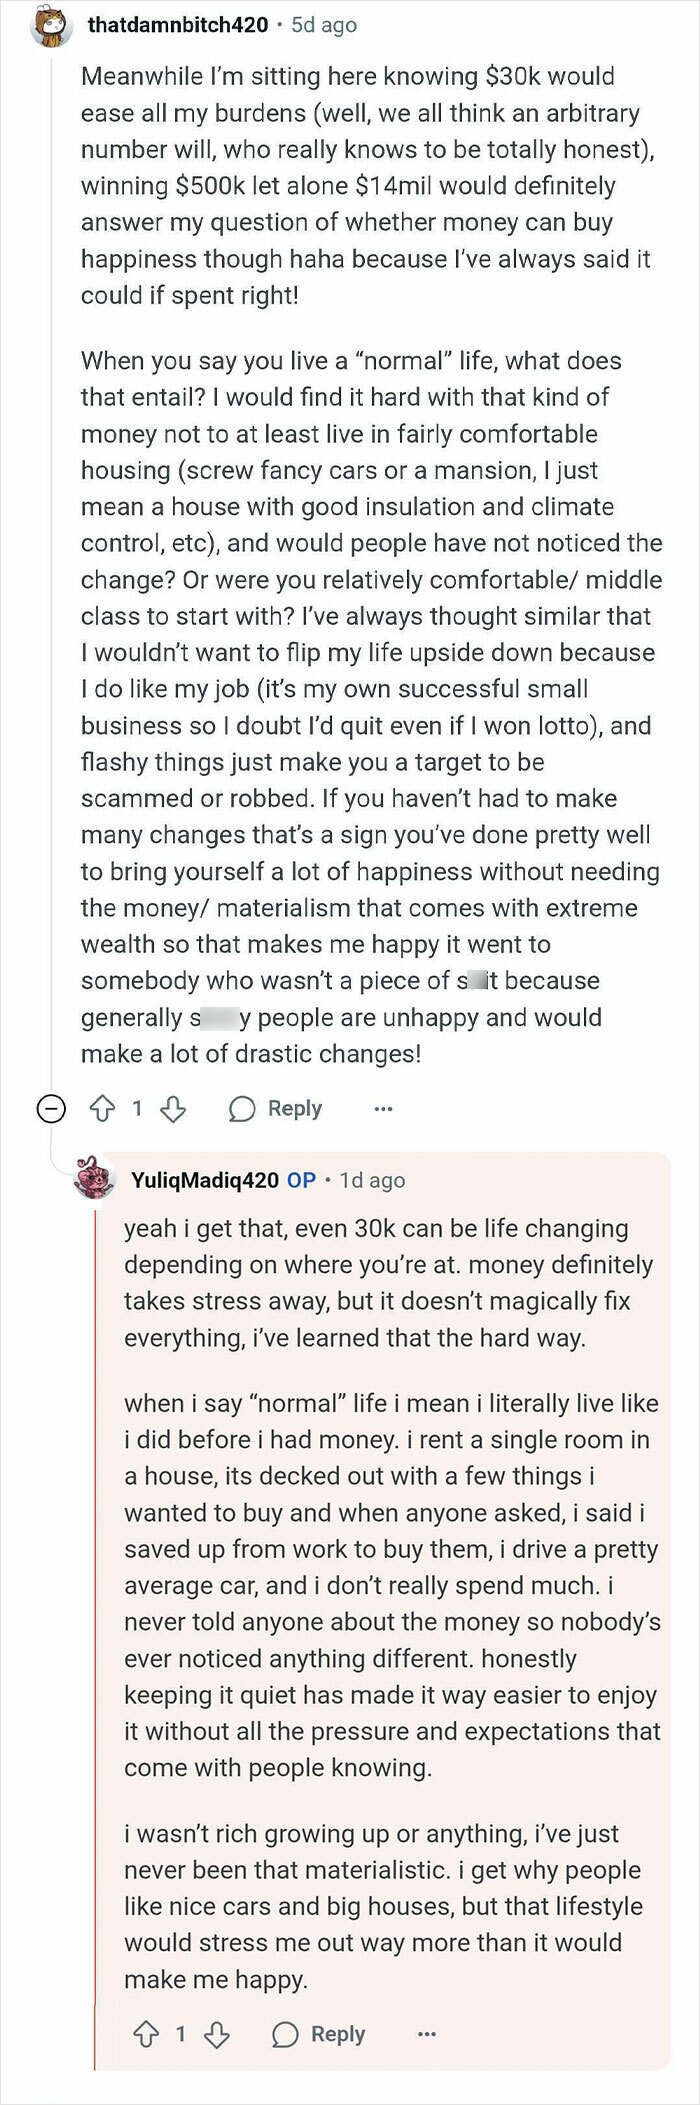Expand the comment options ellipsis menu
Viewport: 700px width, 2105px height.
pos(384,1108)
